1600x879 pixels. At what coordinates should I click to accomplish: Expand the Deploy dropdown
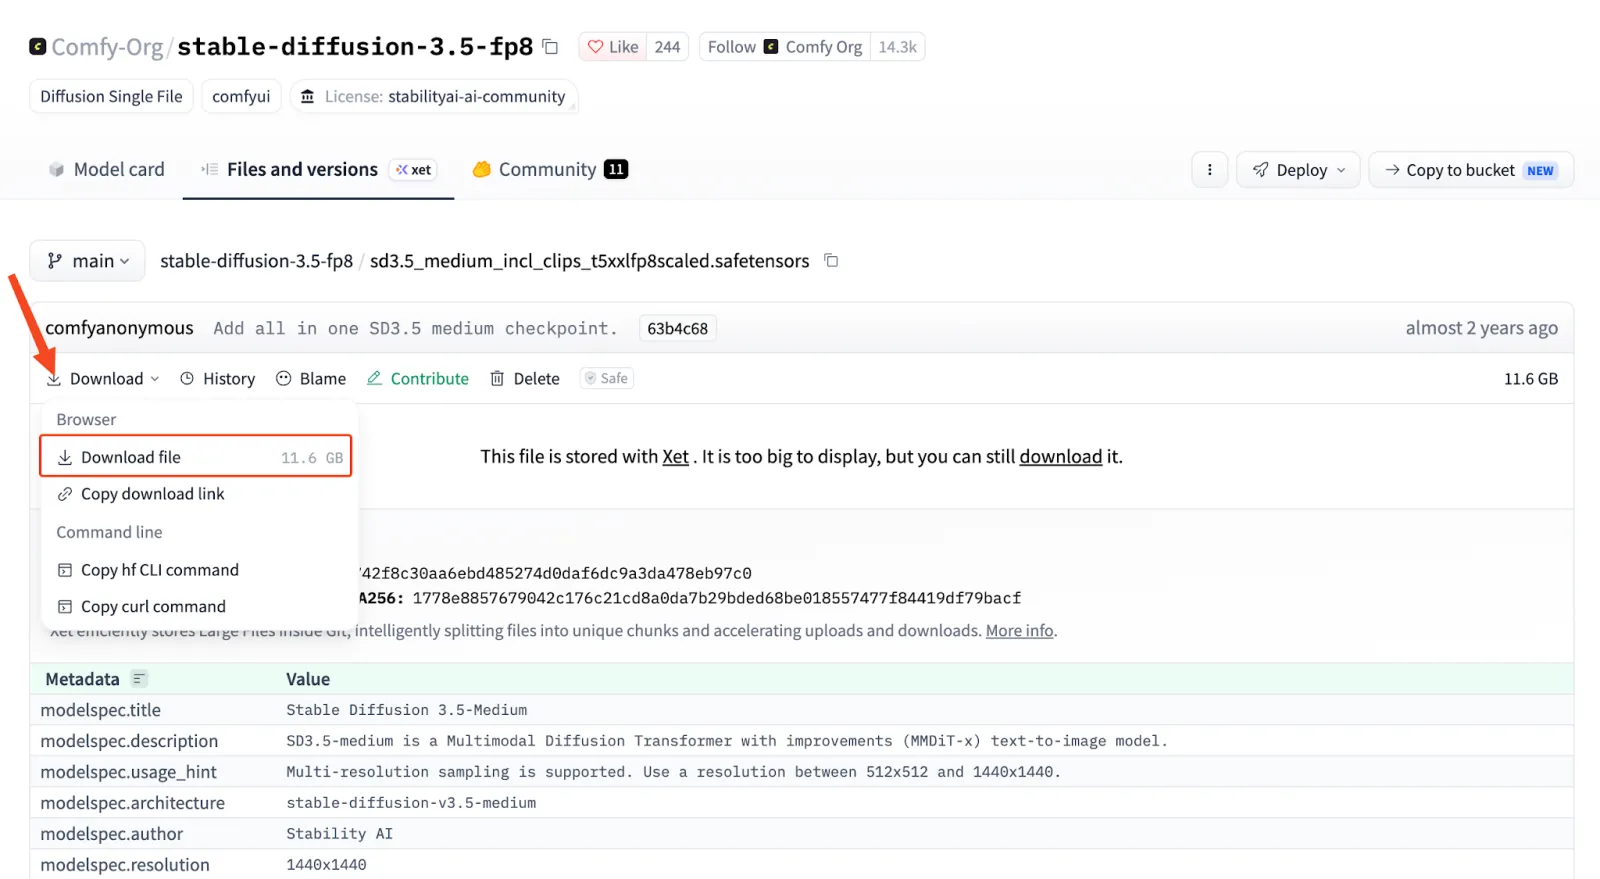[x=1298, y=170]
